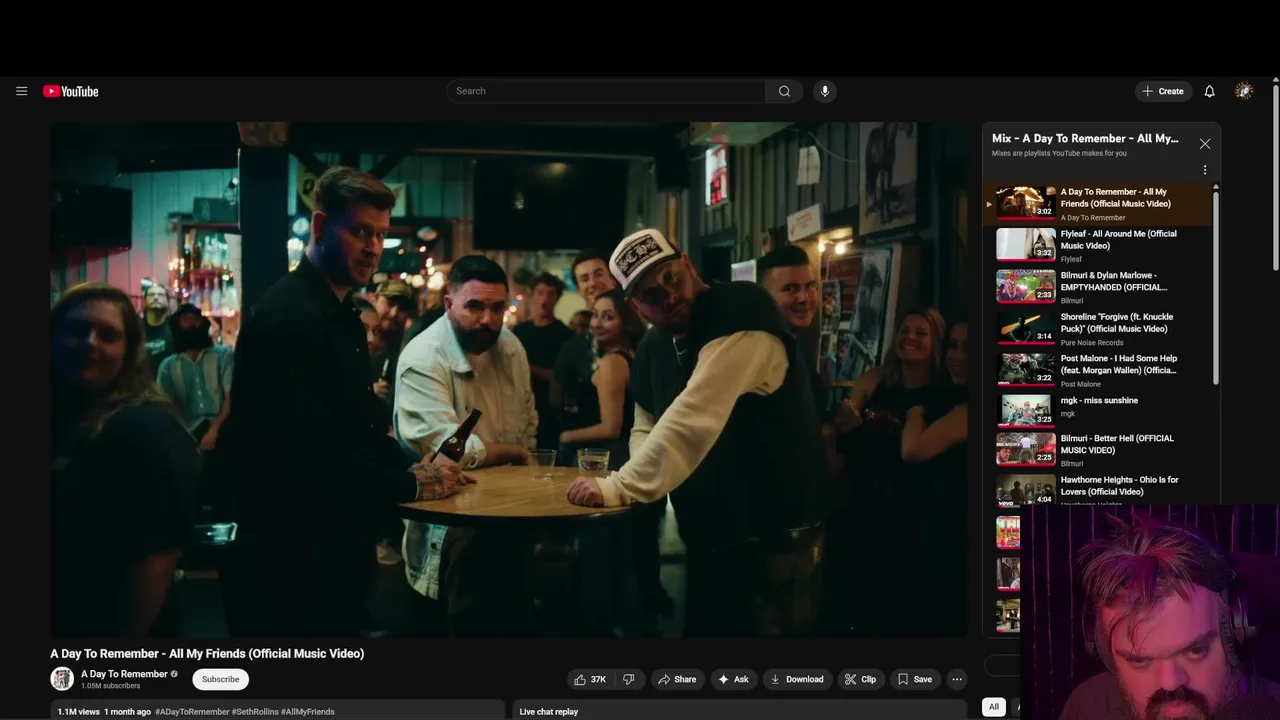The image size is (1280, 720).
Task: Click into the Search input field
Action: [x=606, y=91]
